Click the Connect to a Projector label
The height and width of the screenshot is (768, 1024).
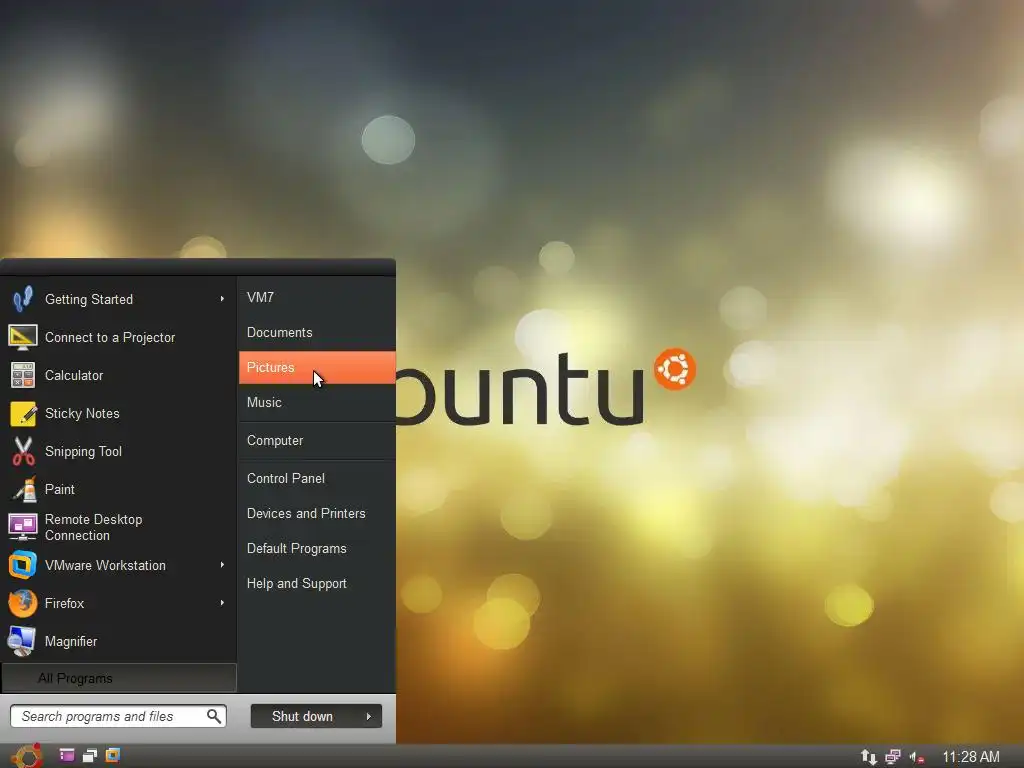(x=110, y=338)
